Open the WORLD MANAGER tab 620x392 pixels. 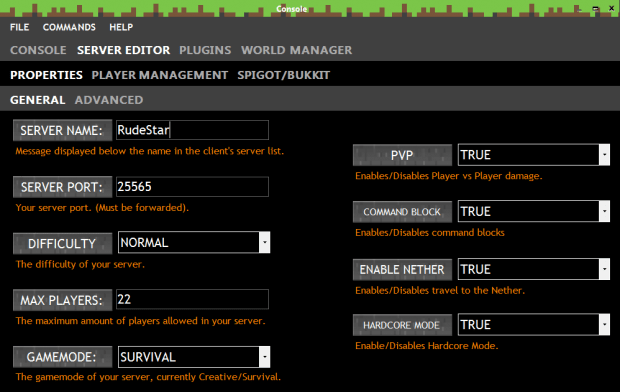pos(297,50)
